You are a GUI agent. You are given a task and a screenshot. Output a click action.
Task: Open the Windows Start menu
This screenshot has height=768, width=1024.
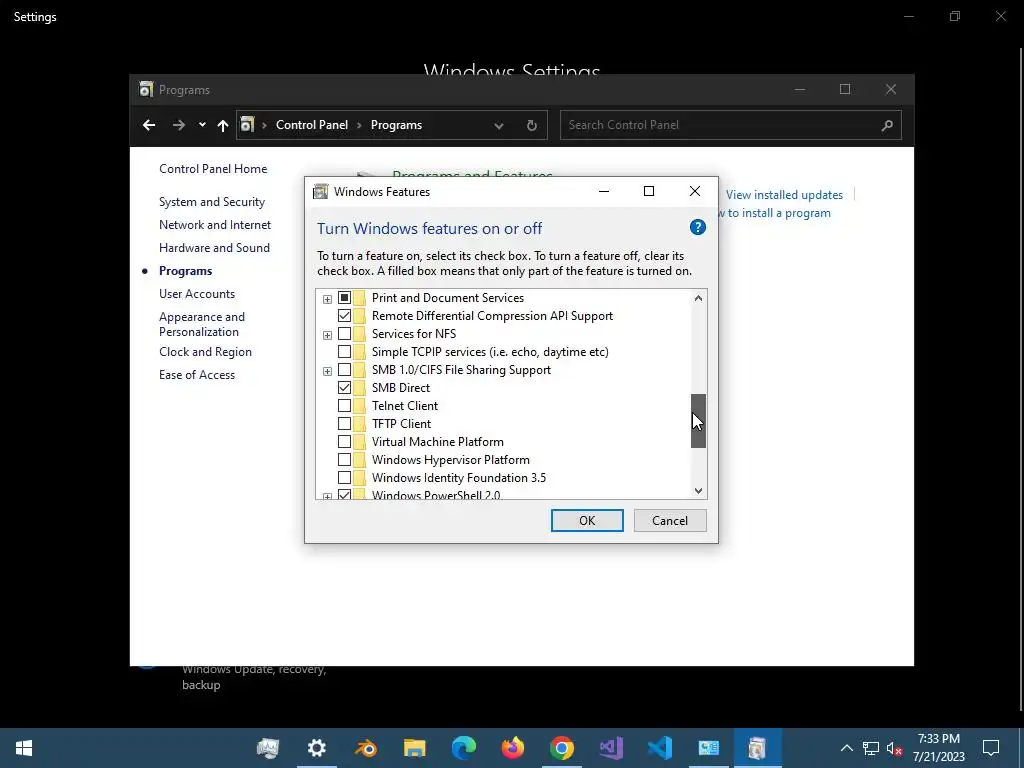pos(24,748)
